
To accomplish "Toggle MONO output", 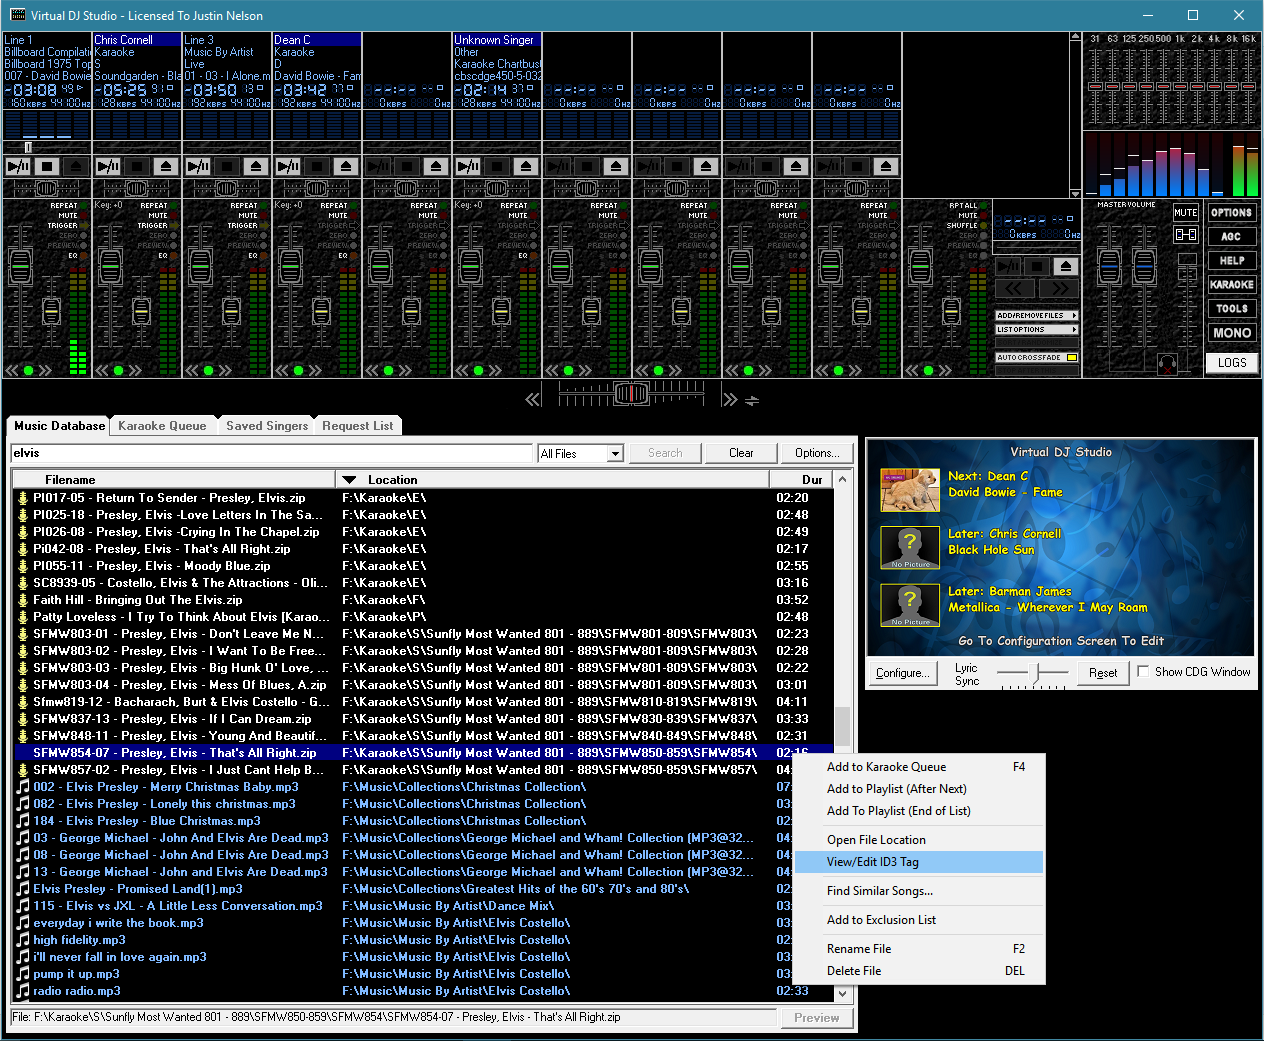I will pos(1232,333).
